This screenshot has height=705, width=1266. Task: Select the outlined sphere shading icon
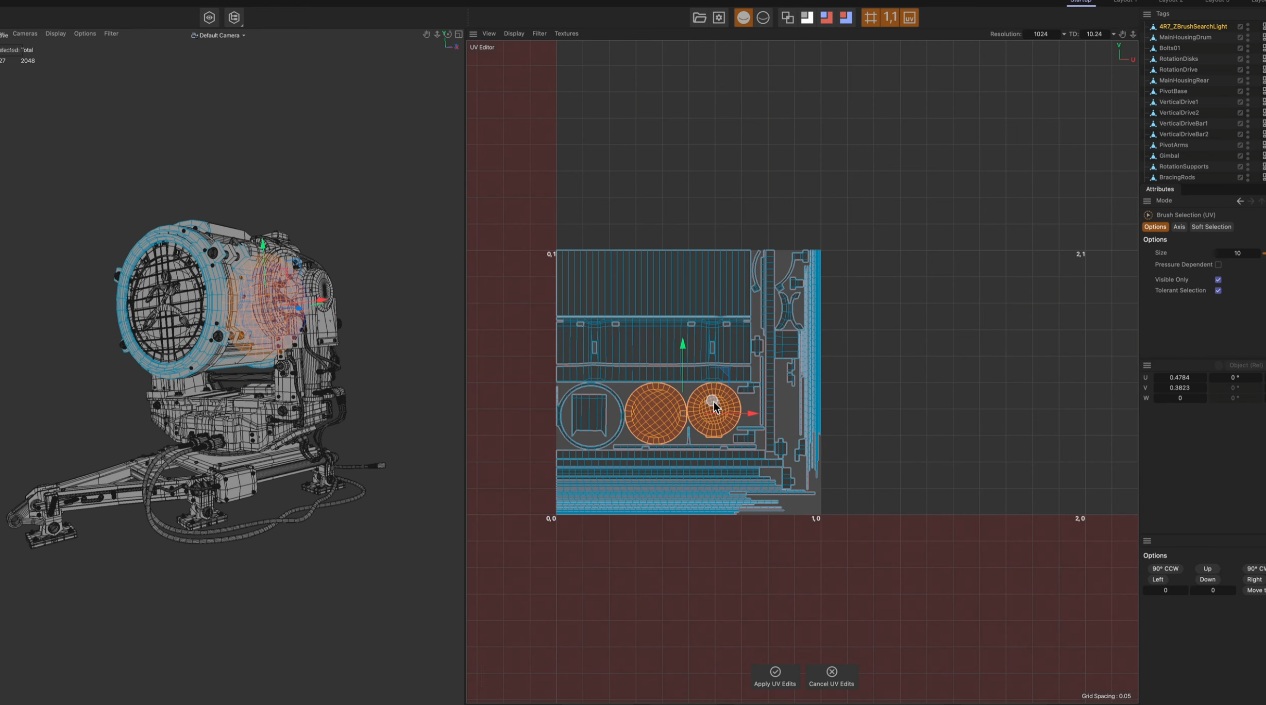tap(763, 18)
